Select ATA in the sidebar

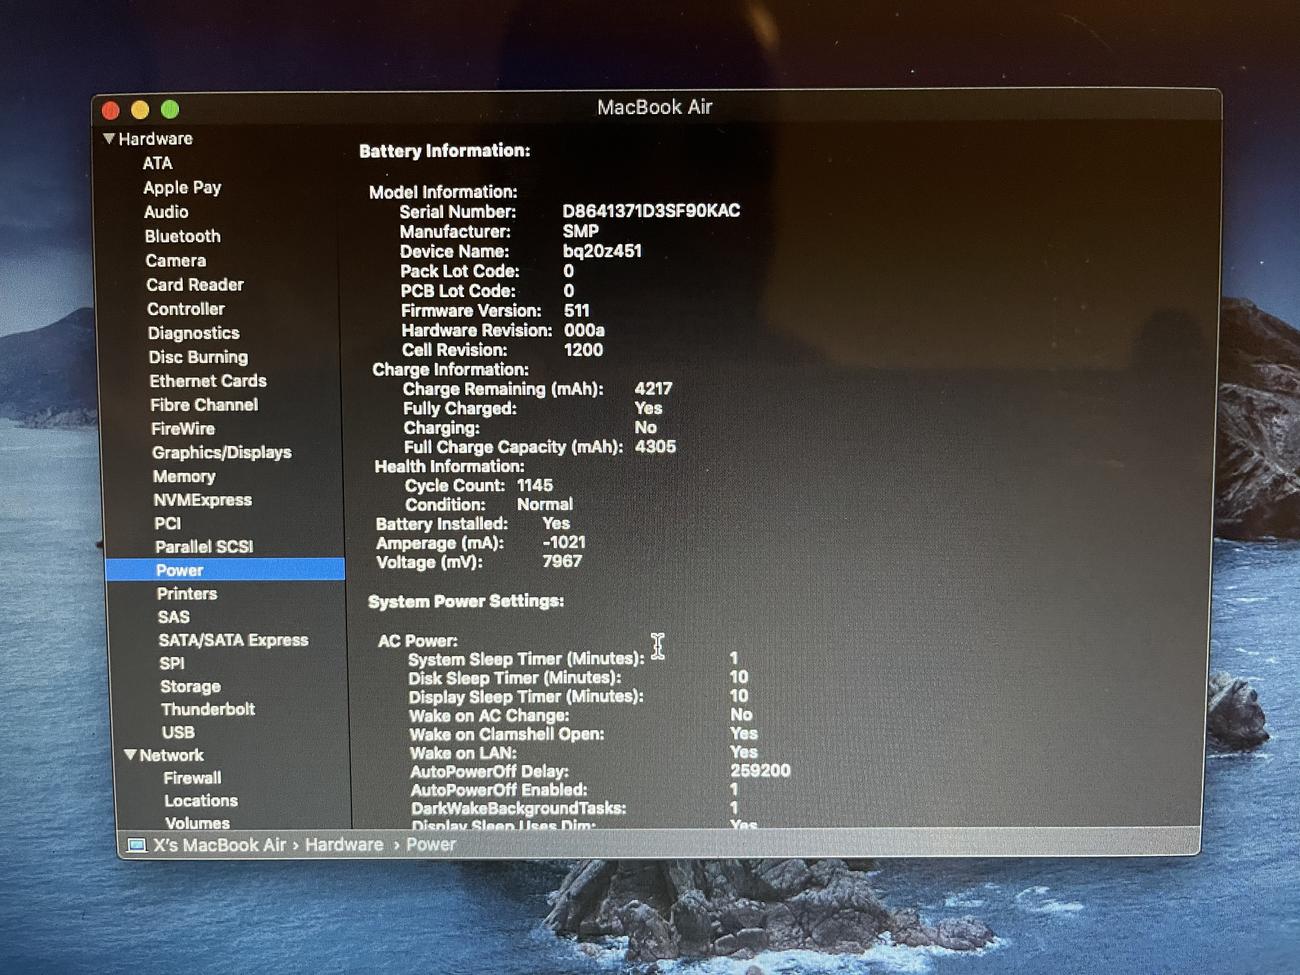pyautogui.click(x=157, y=163)
